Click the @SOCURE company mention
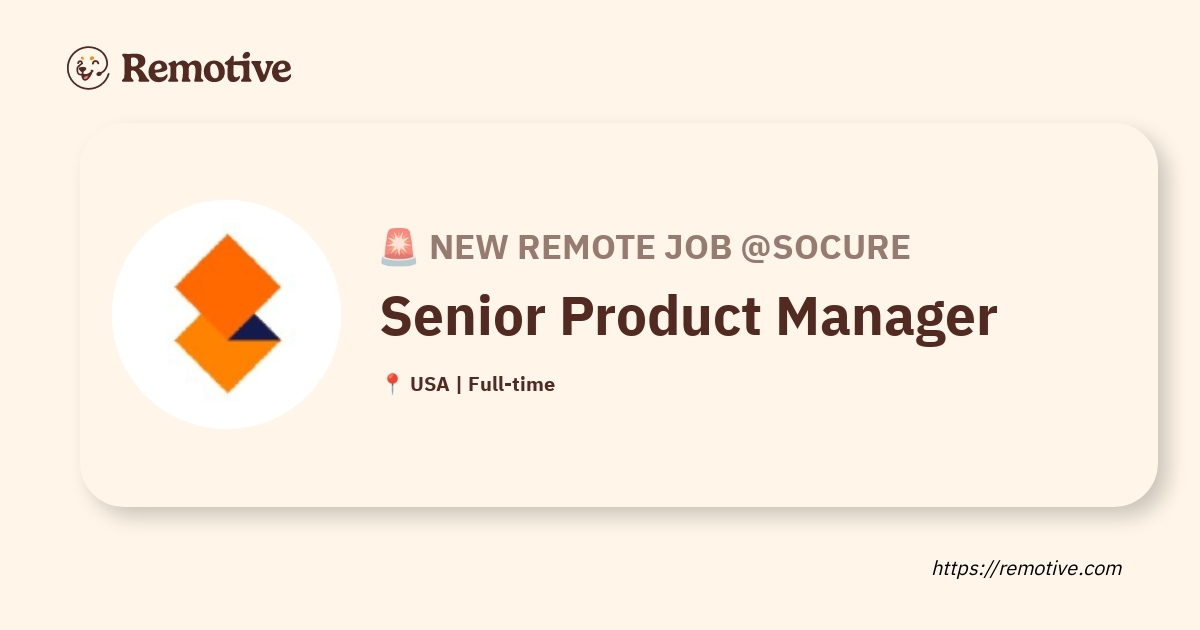Screen dimensions: 1200x630 (825, 247)
